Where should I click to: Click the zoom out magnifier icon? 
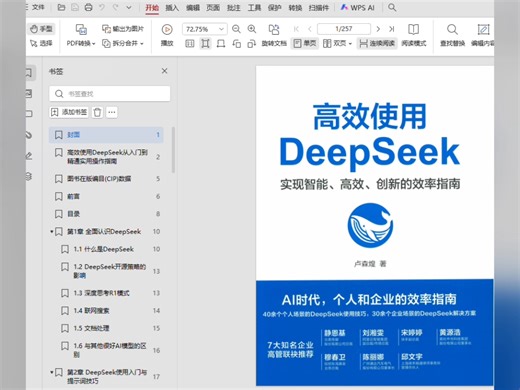pos(236,29)
